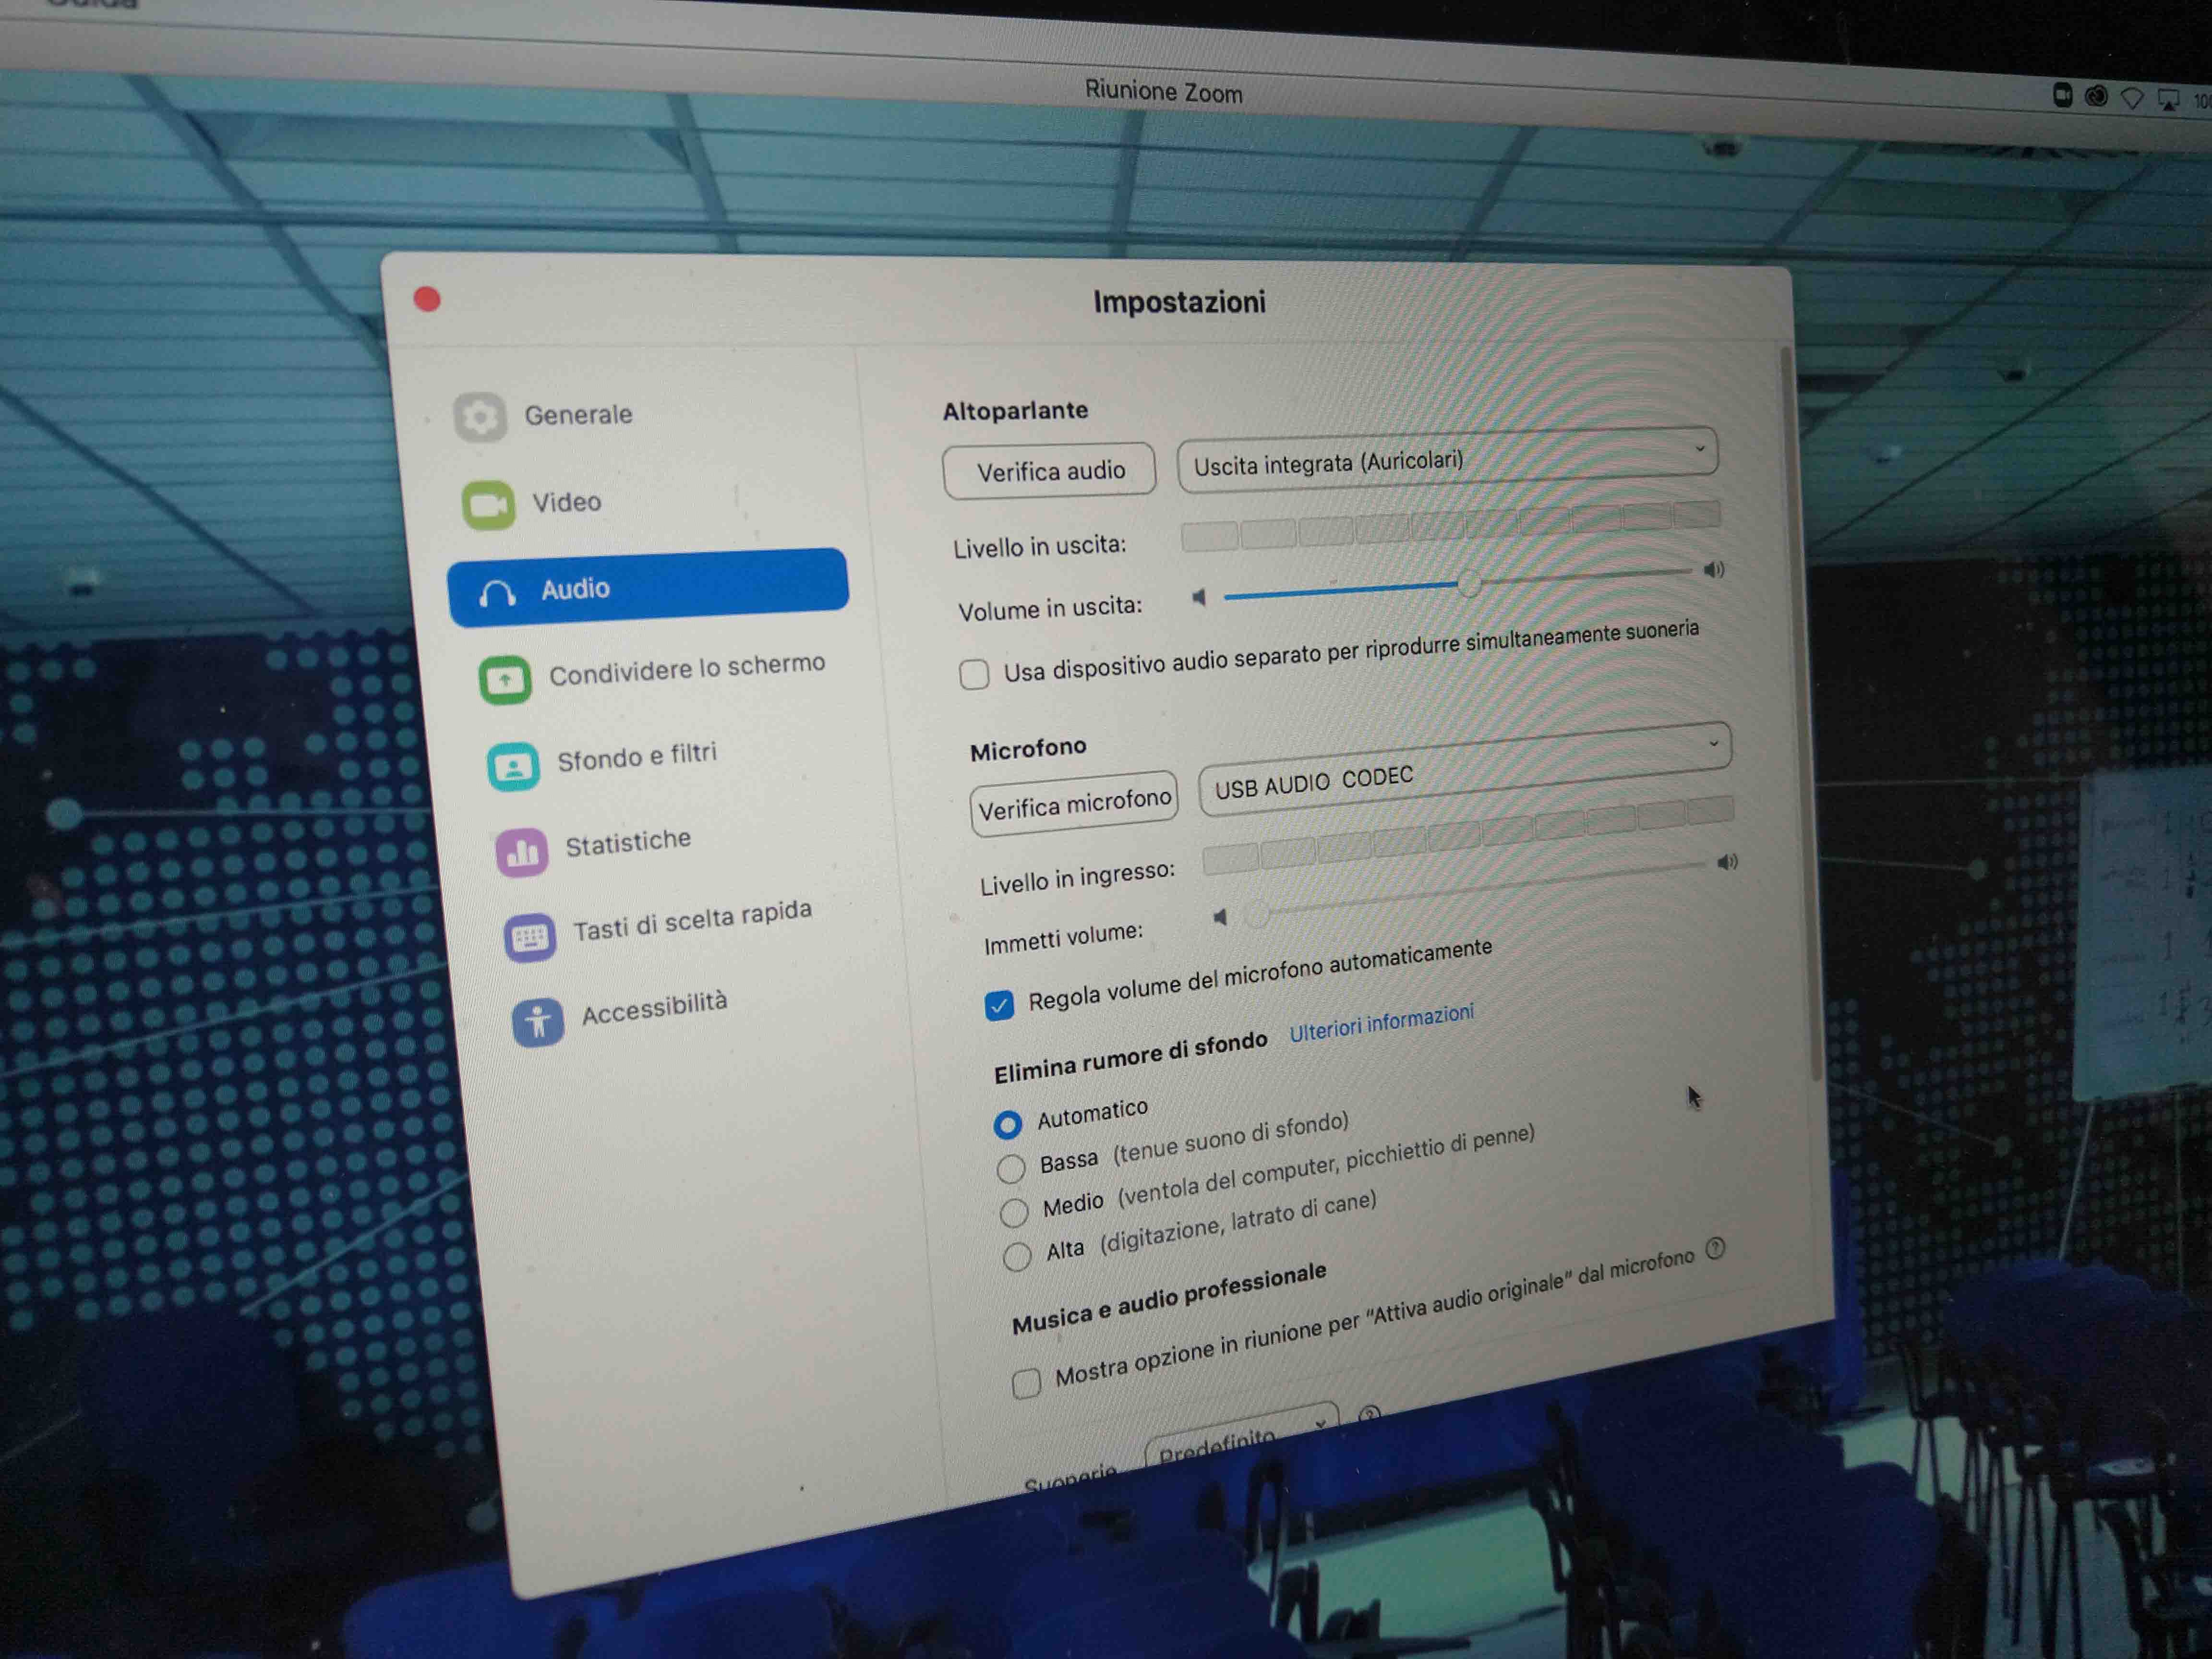
Task: Click the Microfono heading
Action: point(1028,749)
